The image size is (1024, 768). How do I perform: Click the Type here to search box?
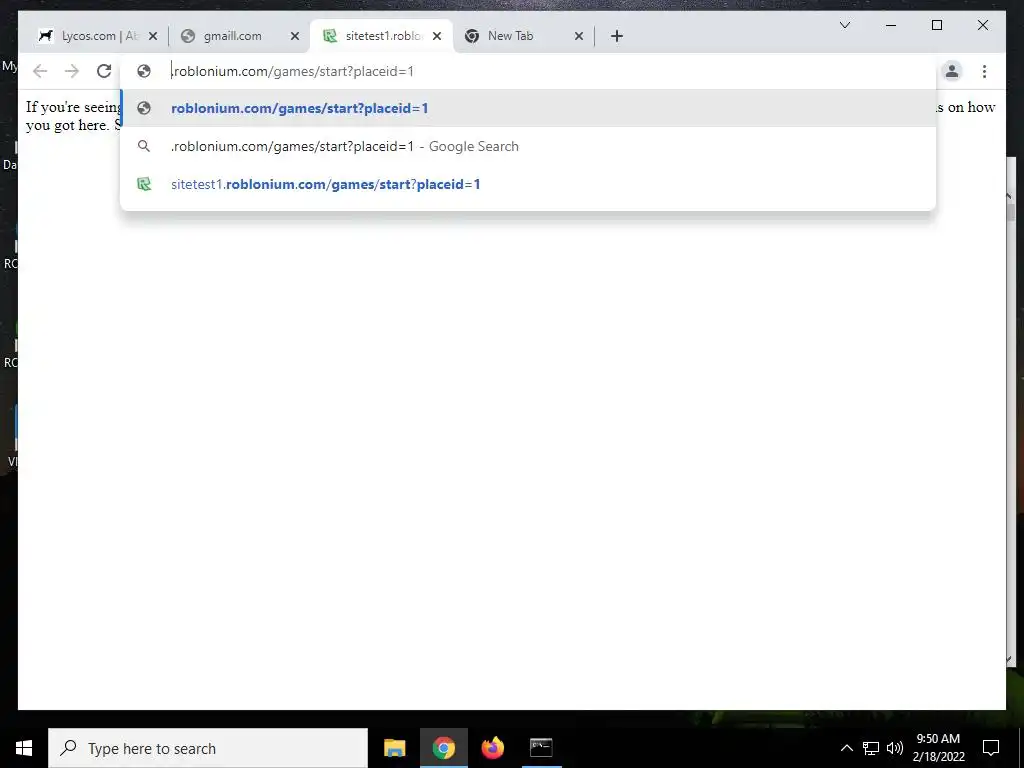(x=208, y=748)
